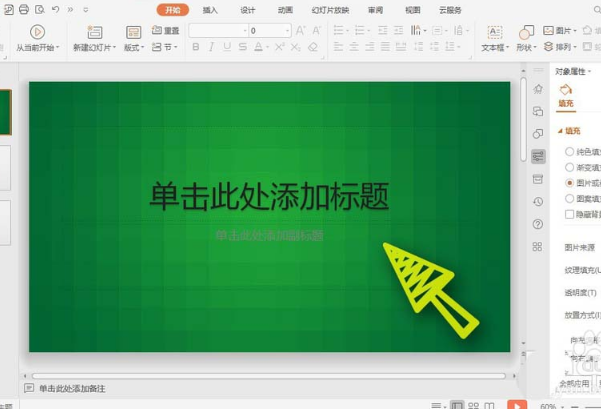Click the bulleted list icon
This screenshot has width=601, height=409.
(338, 30)
